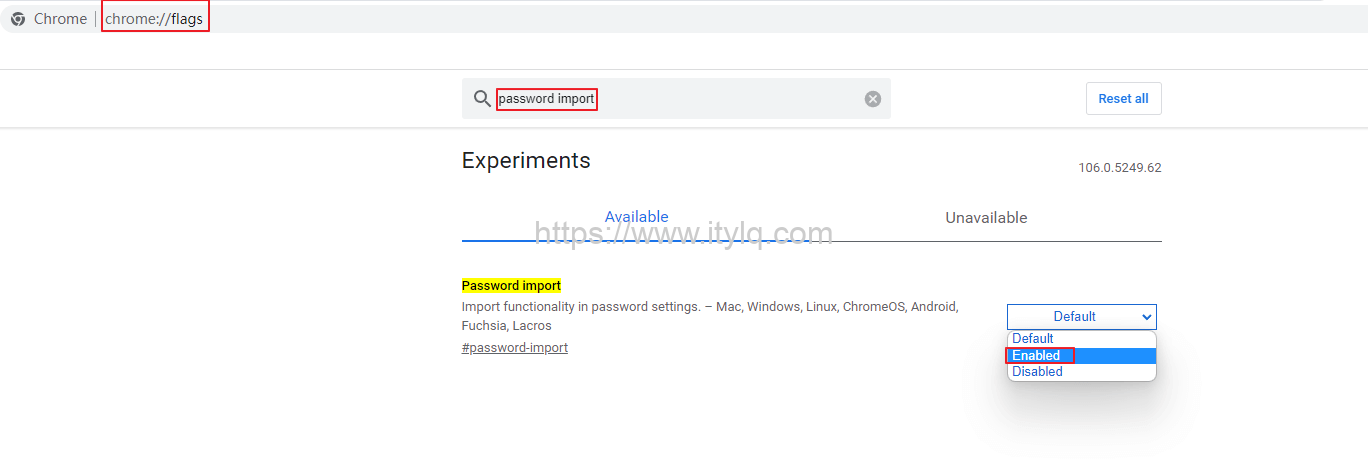
Task: Clear the search text with the X icon
Action: (x=873, y=99)
